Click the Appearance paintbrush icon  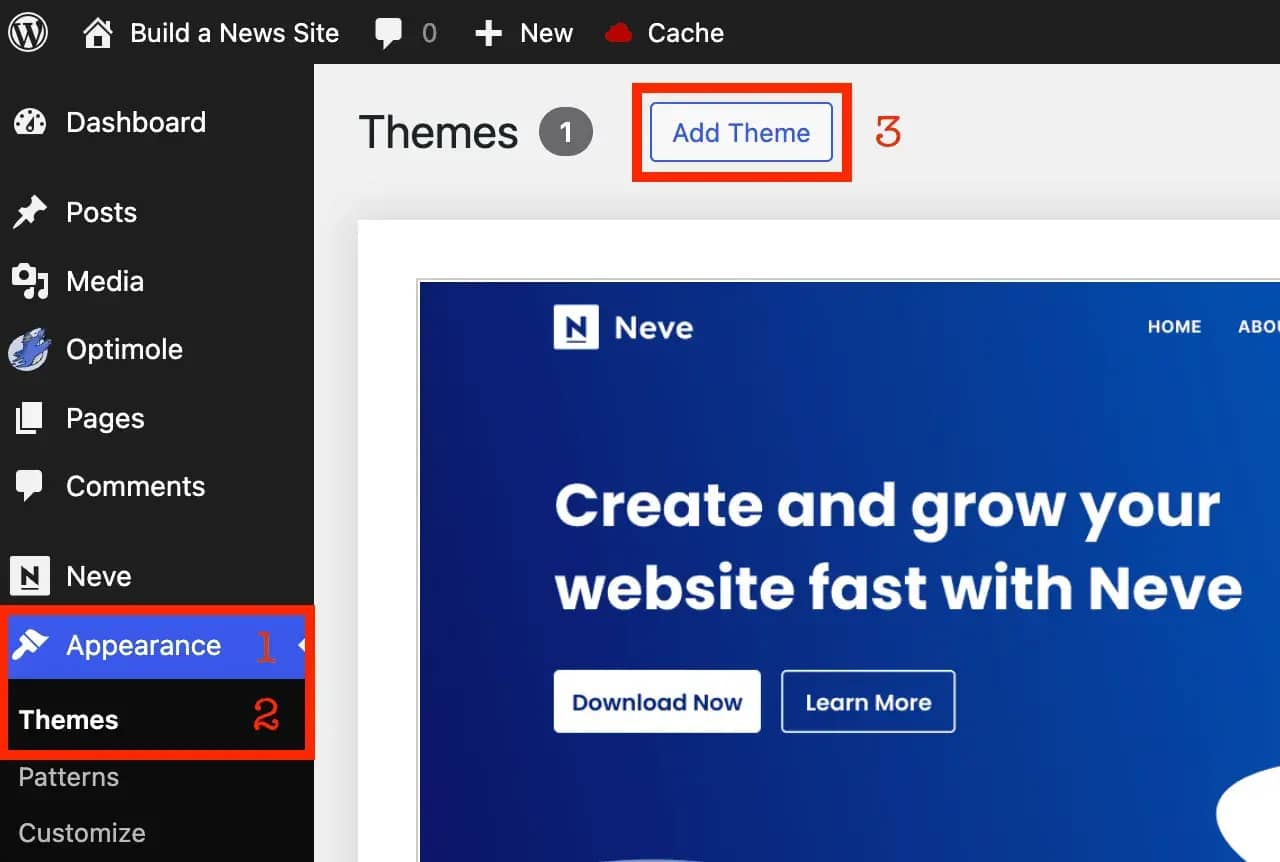(x=30, y=645)
